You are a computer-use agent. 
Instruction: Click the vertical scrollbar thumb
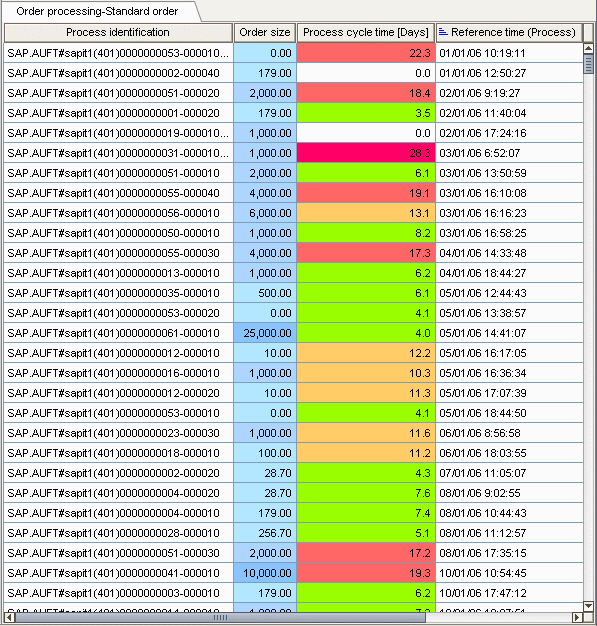[588, 64]
